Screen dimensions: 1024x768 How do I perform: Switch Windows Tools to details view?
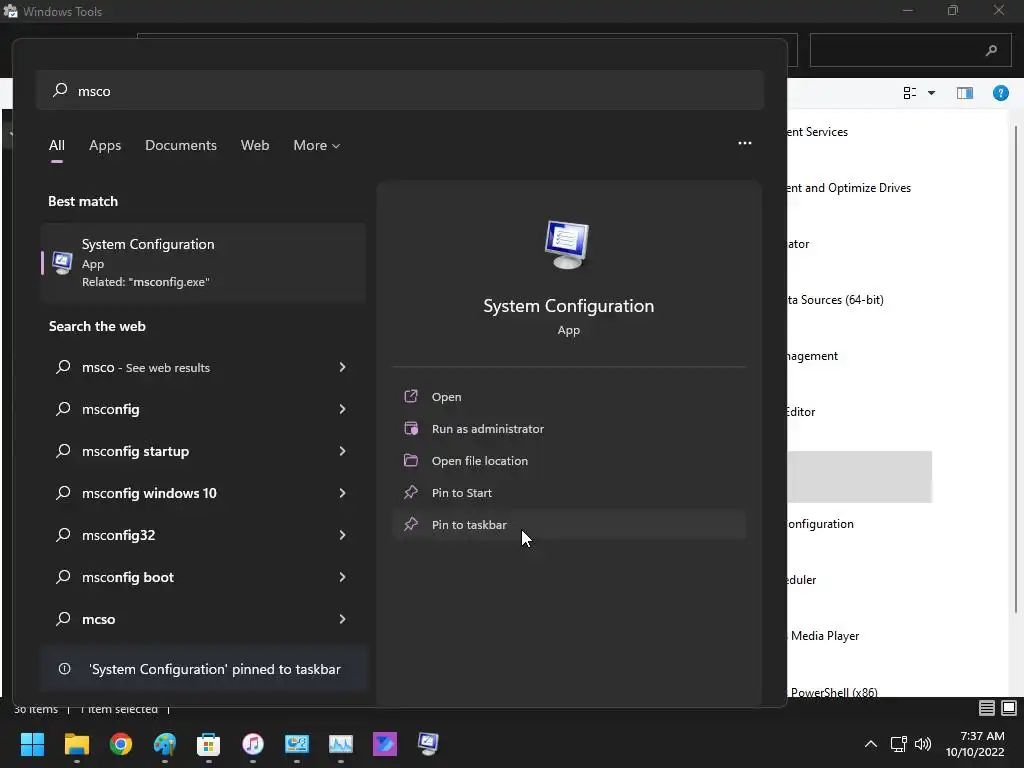point(987,708)
